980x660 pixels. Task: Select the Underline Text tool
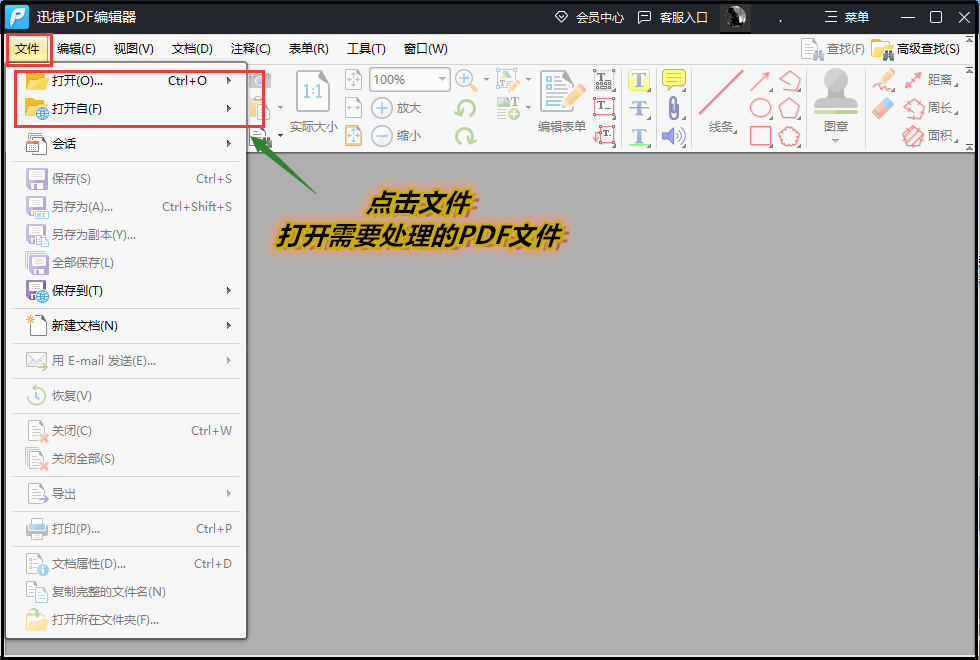[x=639, y=136]
